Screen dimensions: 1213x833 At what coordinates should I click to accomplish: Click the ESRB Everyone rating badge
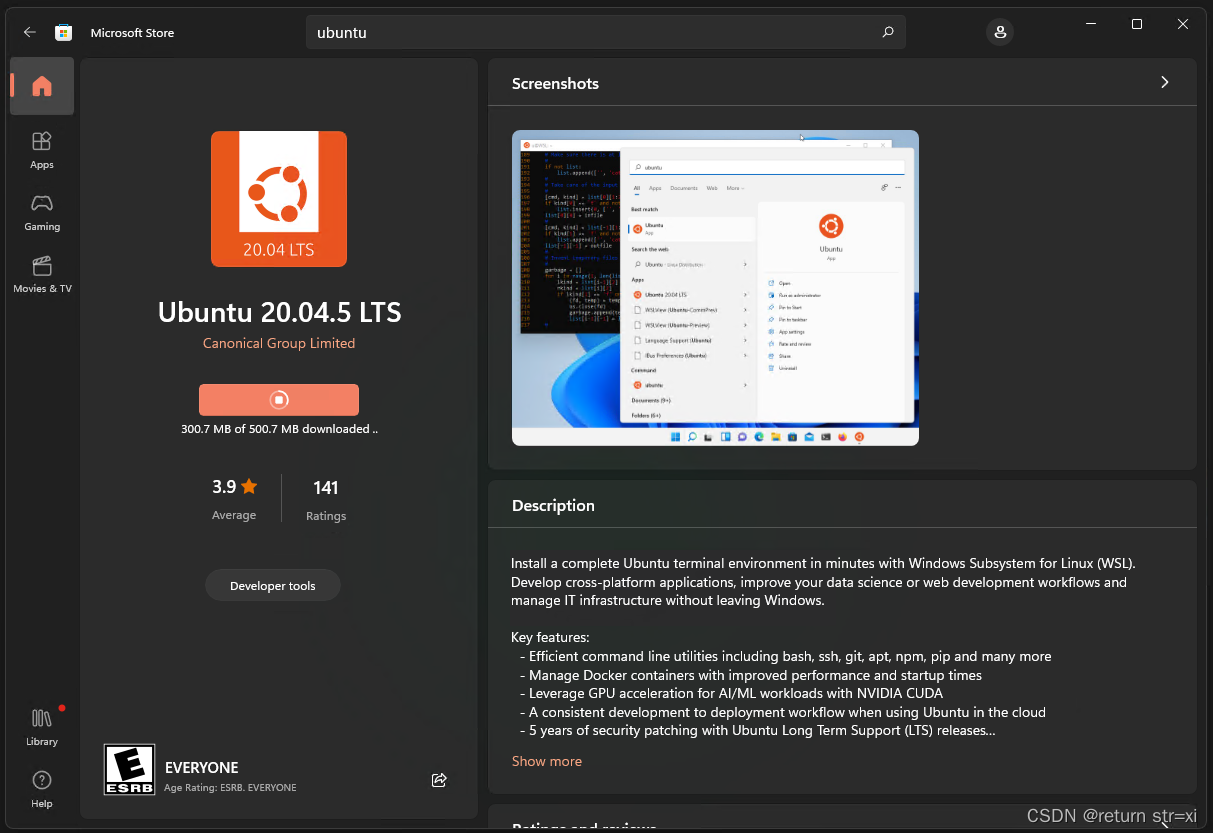[x=130, y=769]
